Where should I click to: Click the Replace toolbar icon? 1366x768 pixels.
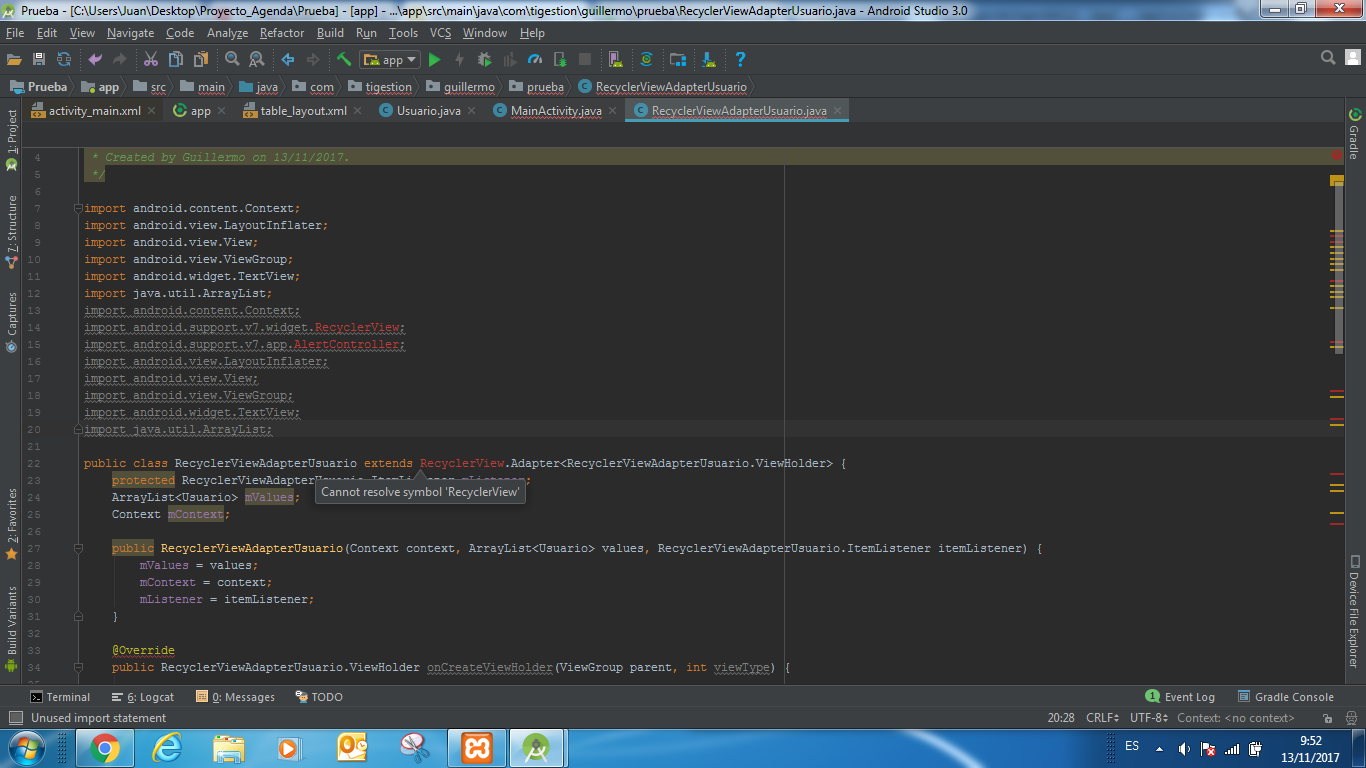click(x=256, y=60)
